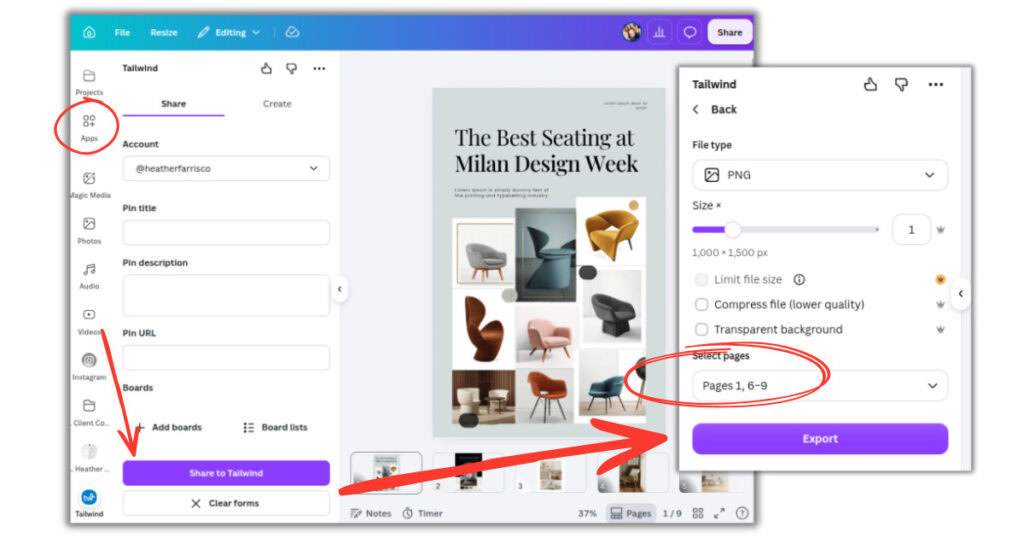Viewport: 1024px width, 538px height.
Task: Open help question mark icon
Action: [x=742, y=513]
